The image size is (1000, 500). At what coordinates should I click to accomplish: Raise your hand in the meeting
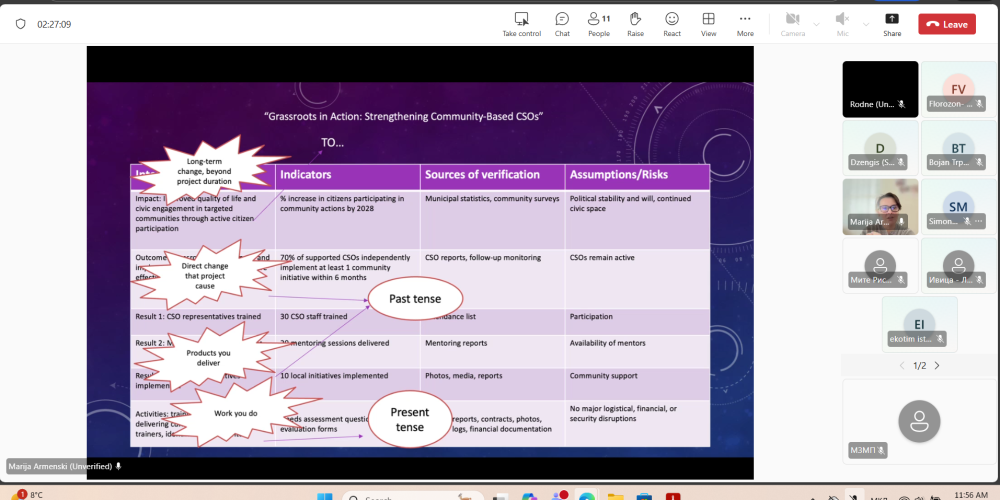click(x=635, y=24)
